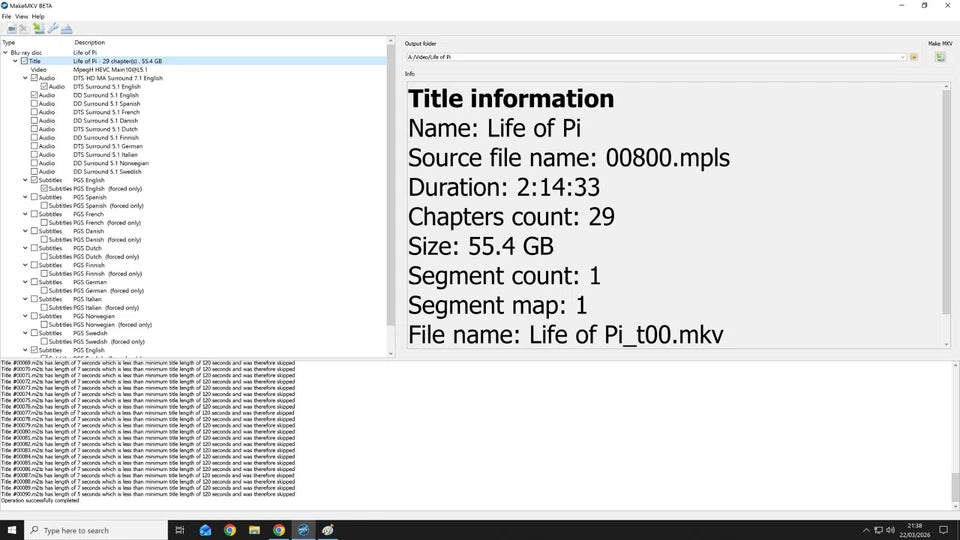Viewport: 960px width, 540px height.
Task: Click the Make MKV button icon
Action: (940, 57)
